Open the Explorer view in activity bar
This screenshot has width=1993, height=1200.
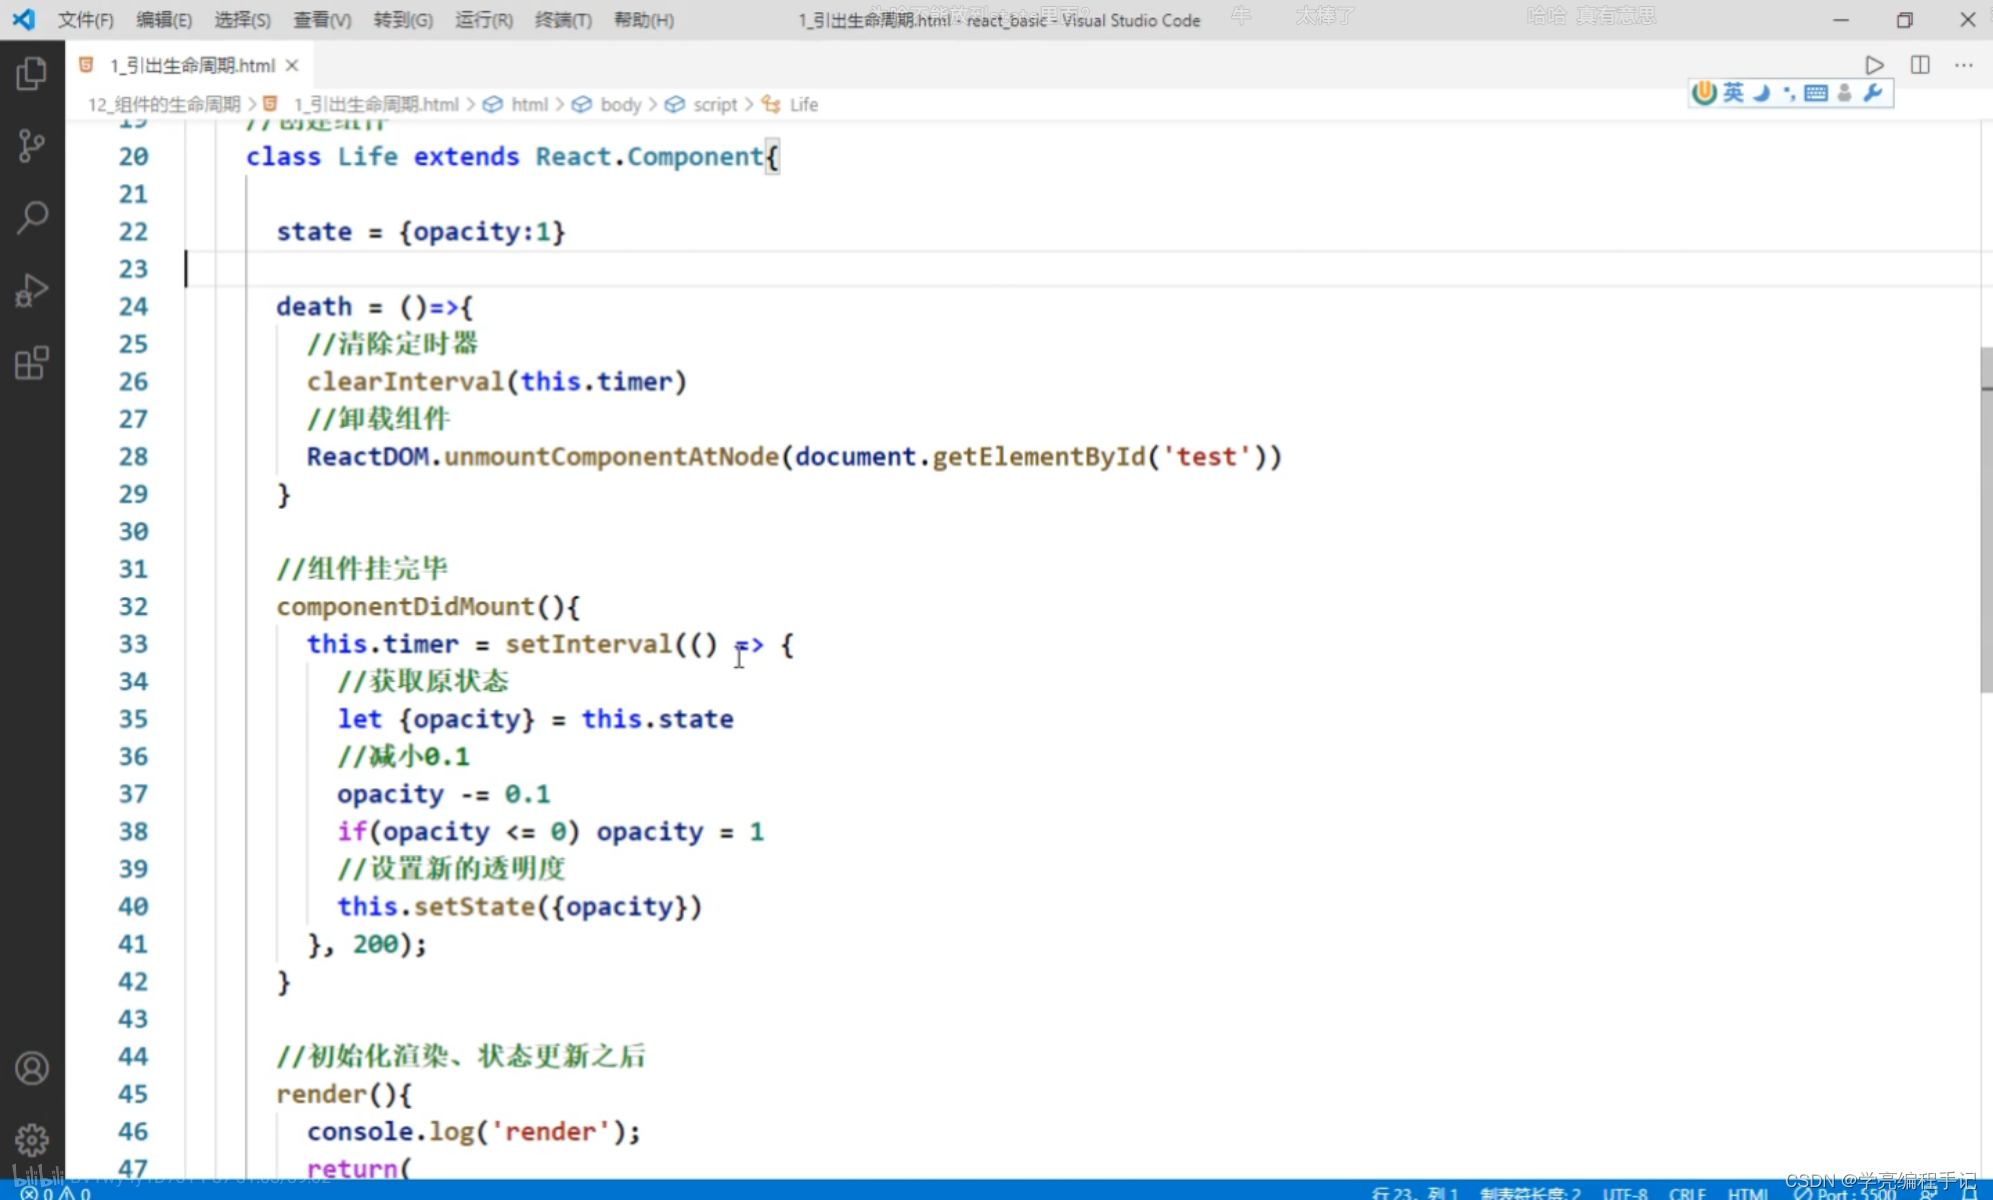coord(32,73)
